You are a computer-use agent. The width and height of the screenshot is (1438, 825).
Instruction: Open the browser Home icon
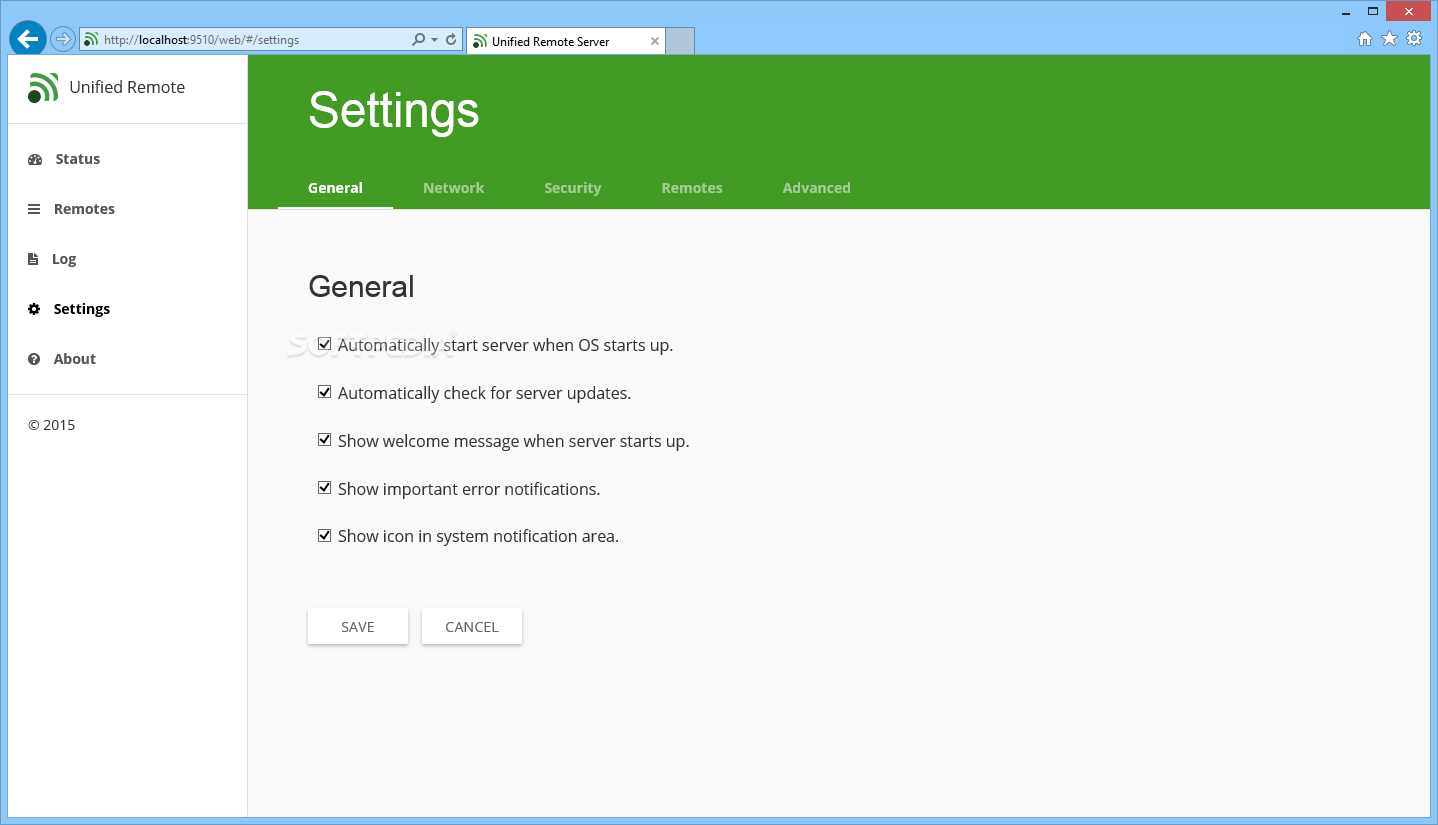click(1365, 39)
